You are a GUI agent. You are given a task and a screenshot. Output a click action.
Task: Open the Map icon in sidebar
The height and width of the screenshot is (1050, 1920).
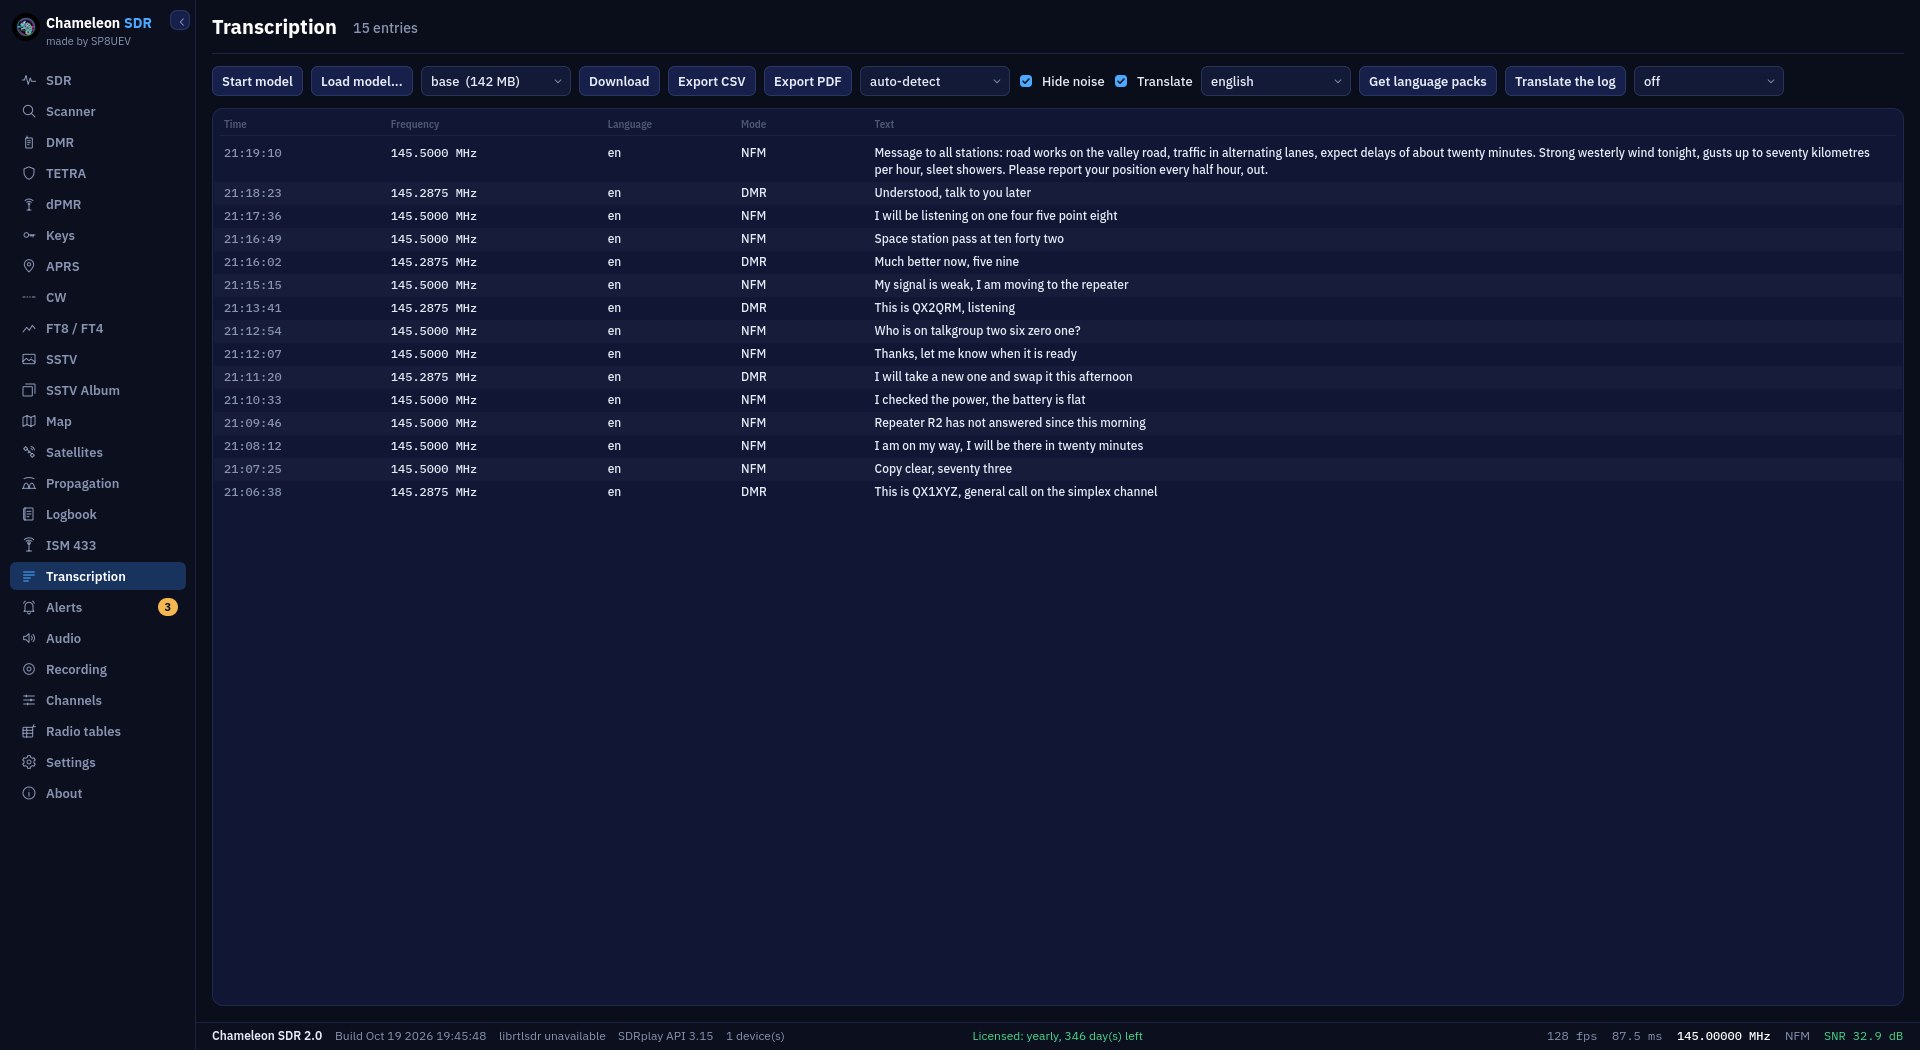click(29, 421)
